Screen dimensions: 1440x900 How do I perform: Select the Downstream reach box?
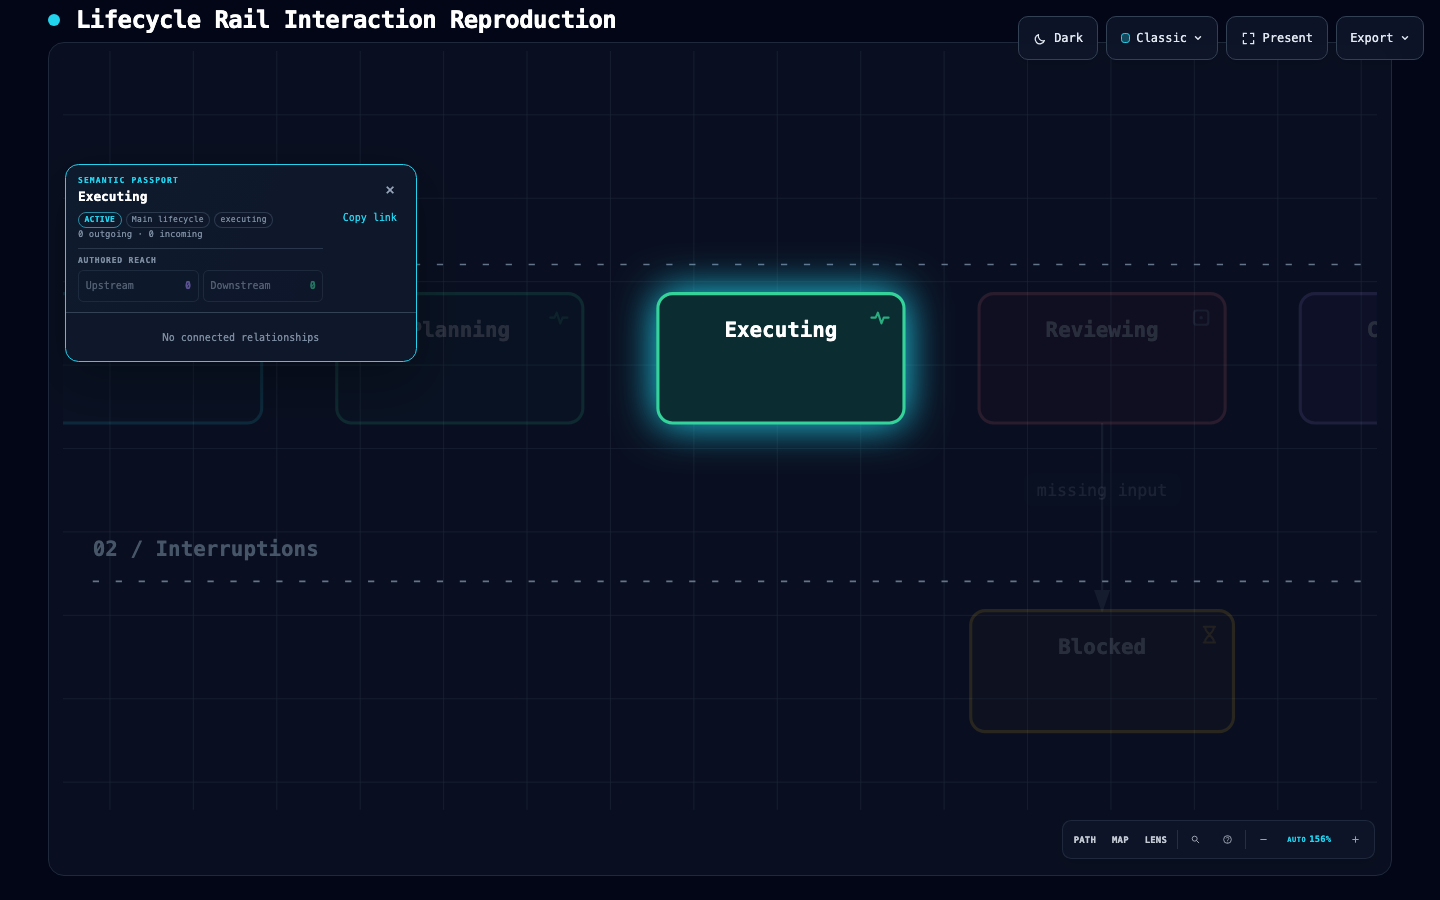point(262,285)
